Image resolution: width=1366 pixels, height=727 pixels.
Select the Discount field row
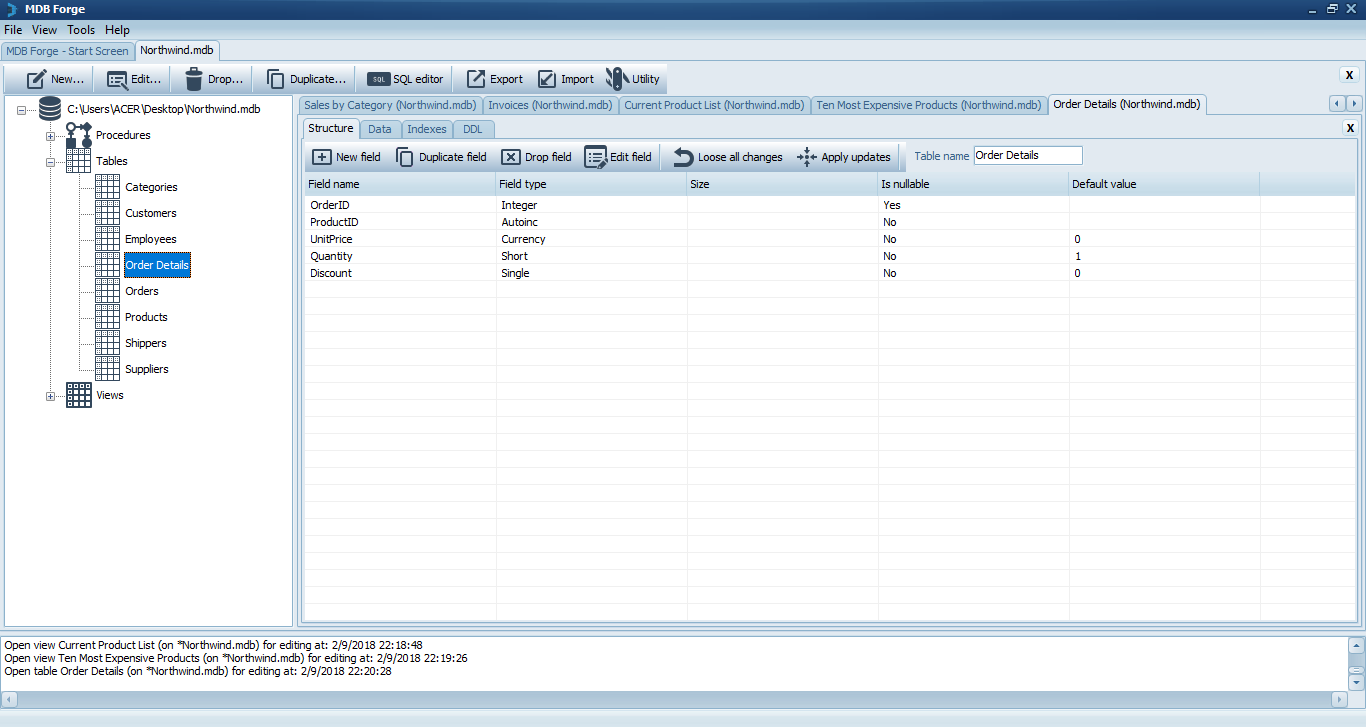pyautogui.click(x=832, y=273)
